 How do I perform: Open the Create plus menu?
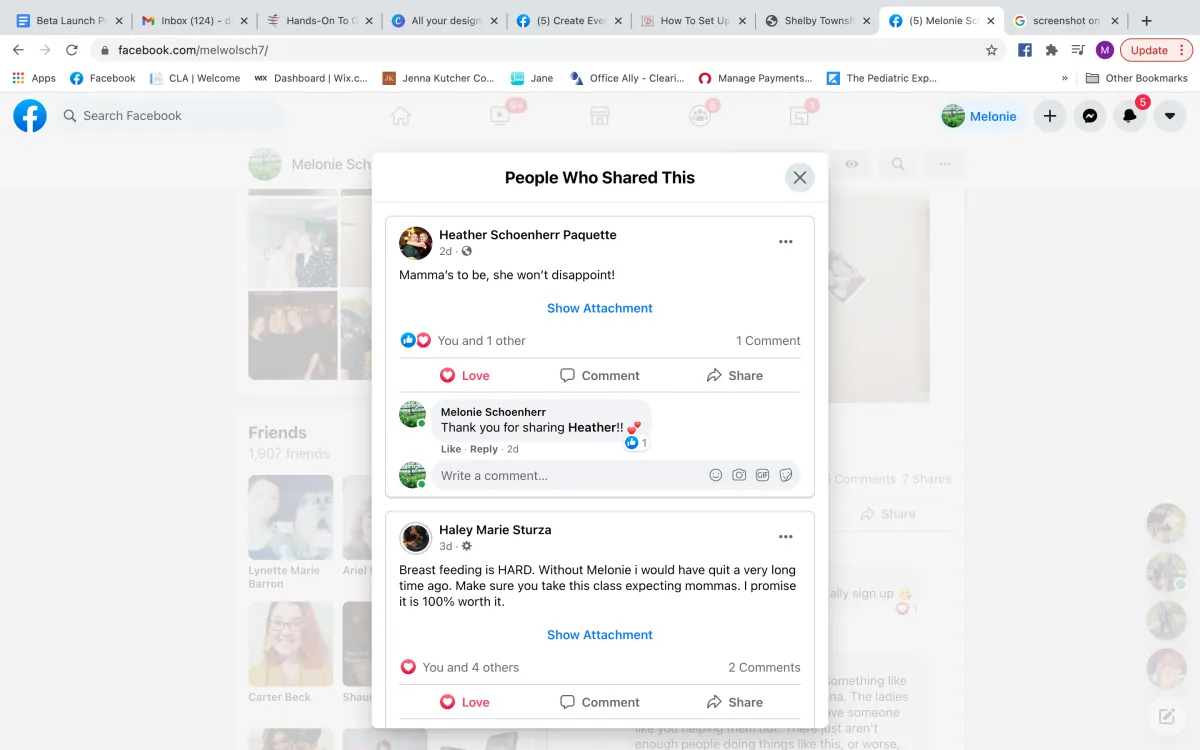tap(1050, 116)
